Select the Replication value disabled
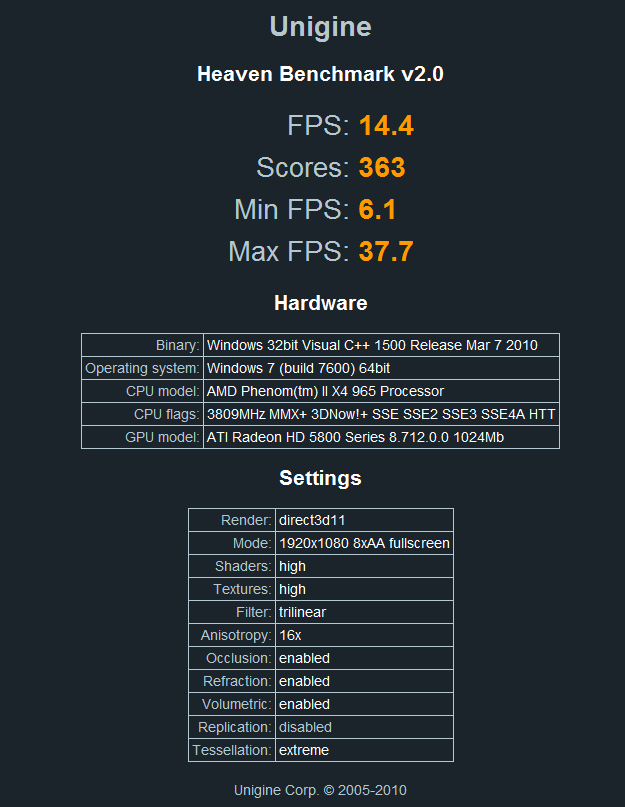Viewport: 625px width, 807px height. [305, 727]
